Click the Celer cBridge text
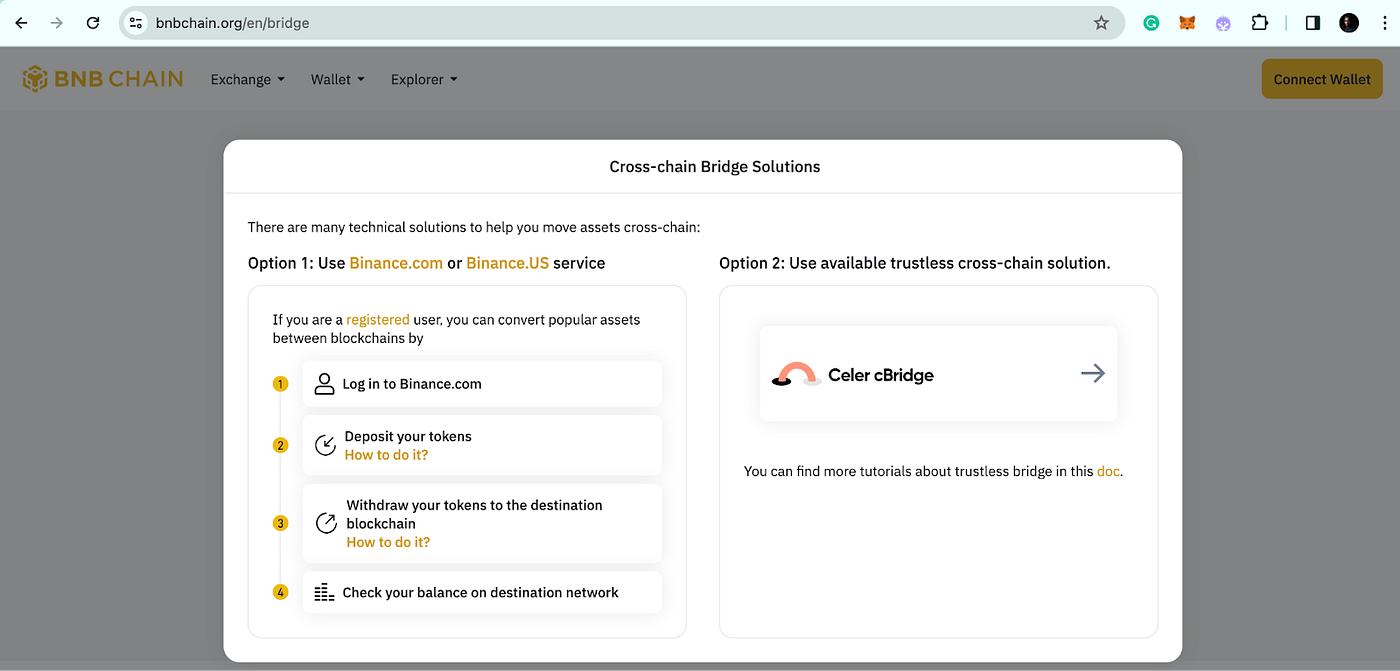This screenshot has width=1400, height=671. [881, 375]
